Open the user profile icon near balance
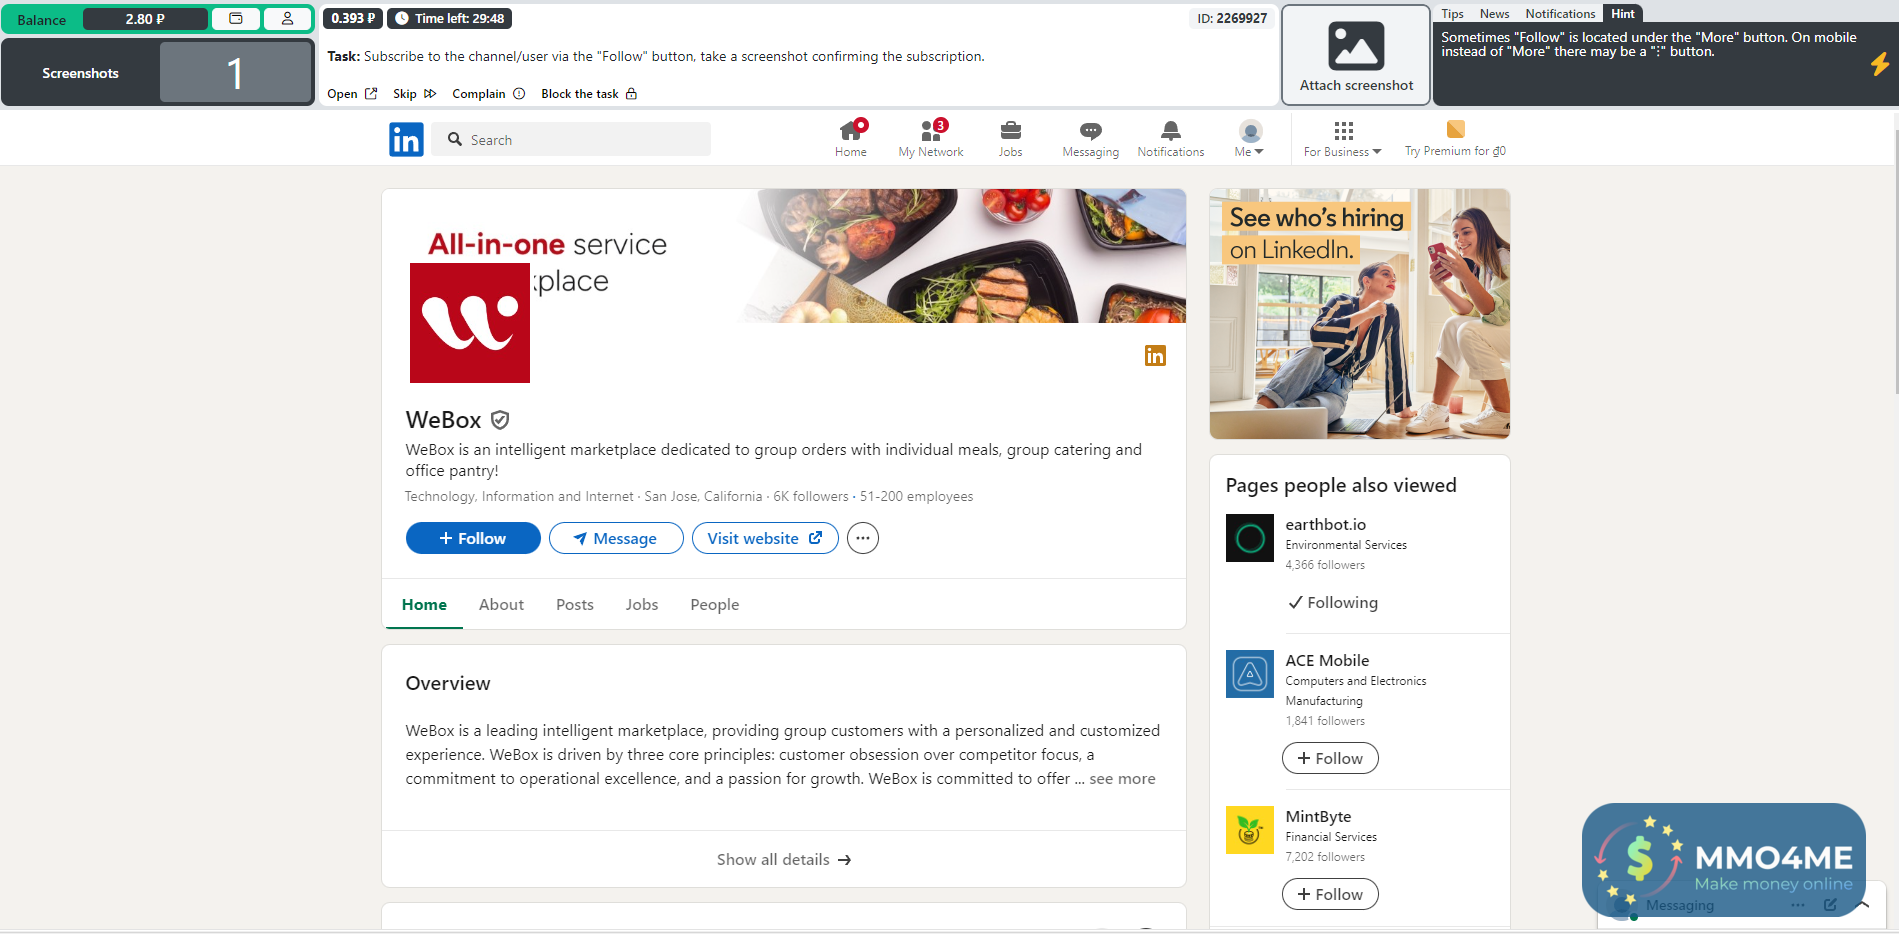 coord(288,19)
